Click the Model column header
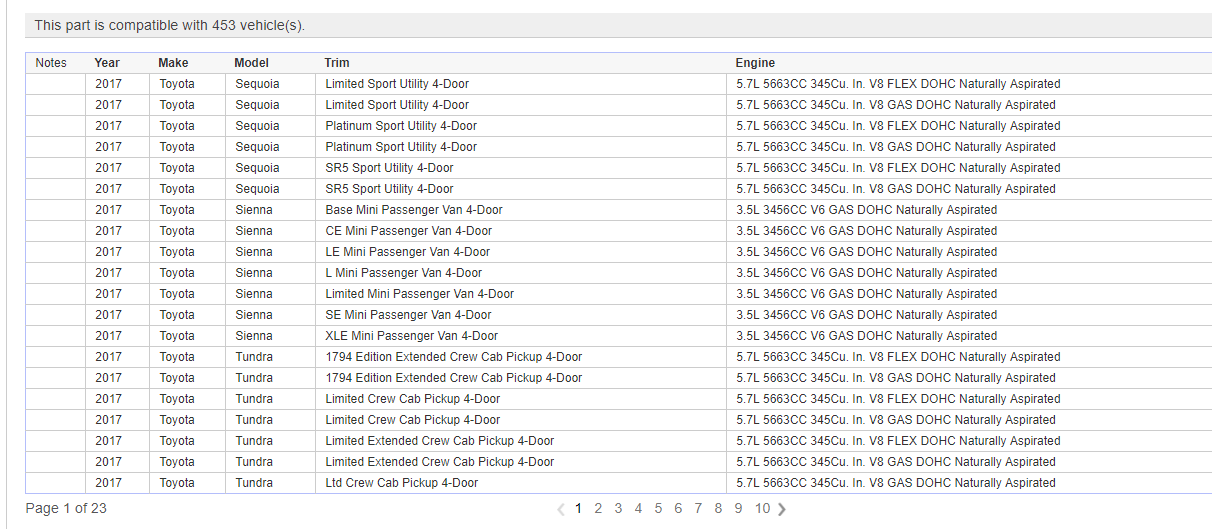This screenshot has width=1212, height=529. (251, 63)
